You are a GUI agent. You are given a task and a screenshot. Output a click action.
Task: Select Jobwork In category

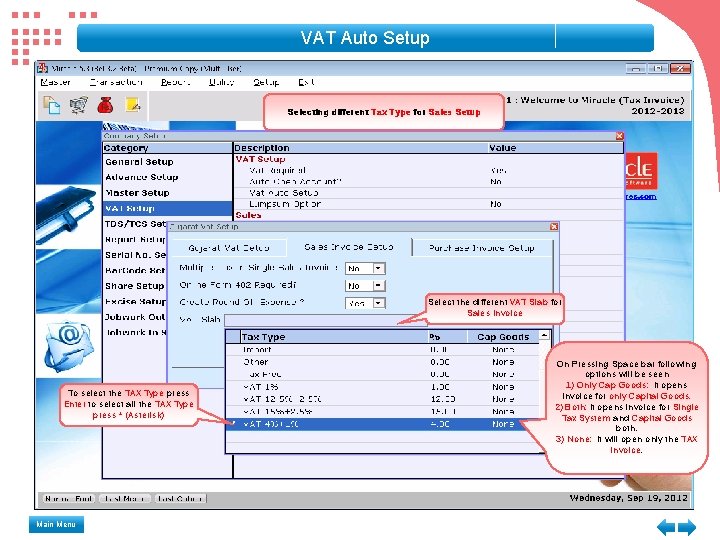[135, 332]
